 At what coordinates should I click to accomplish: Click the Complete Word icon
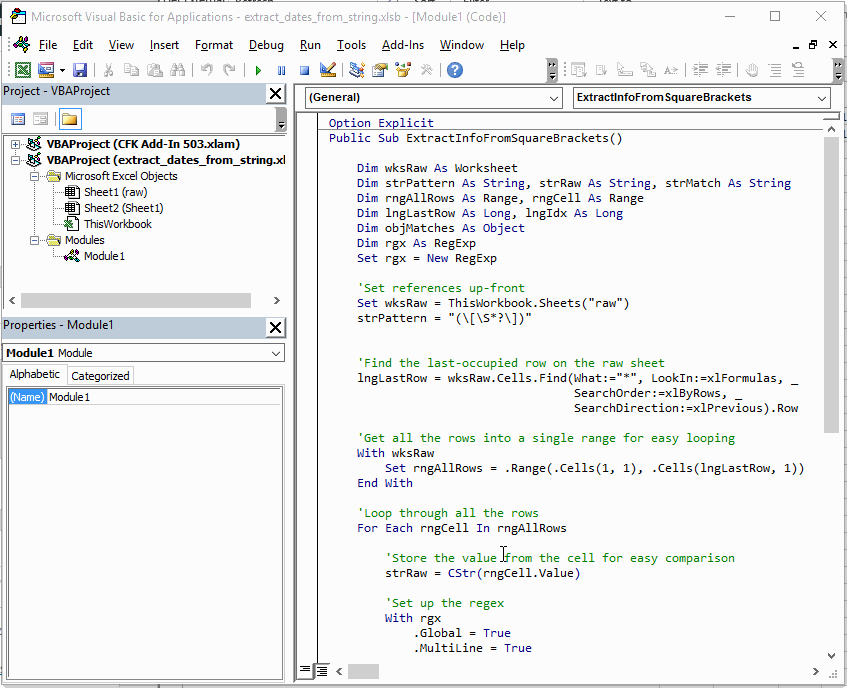[x=671, y=70]
